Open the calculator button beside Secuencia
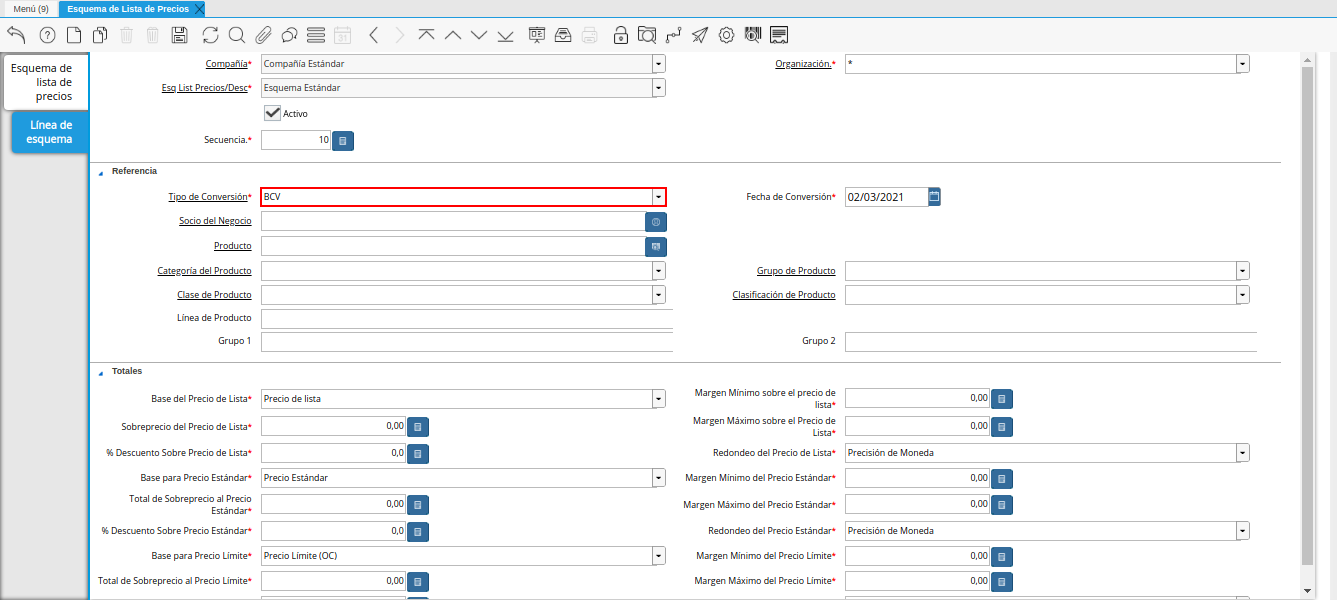 pyautogui.click(x=343, y=141)
